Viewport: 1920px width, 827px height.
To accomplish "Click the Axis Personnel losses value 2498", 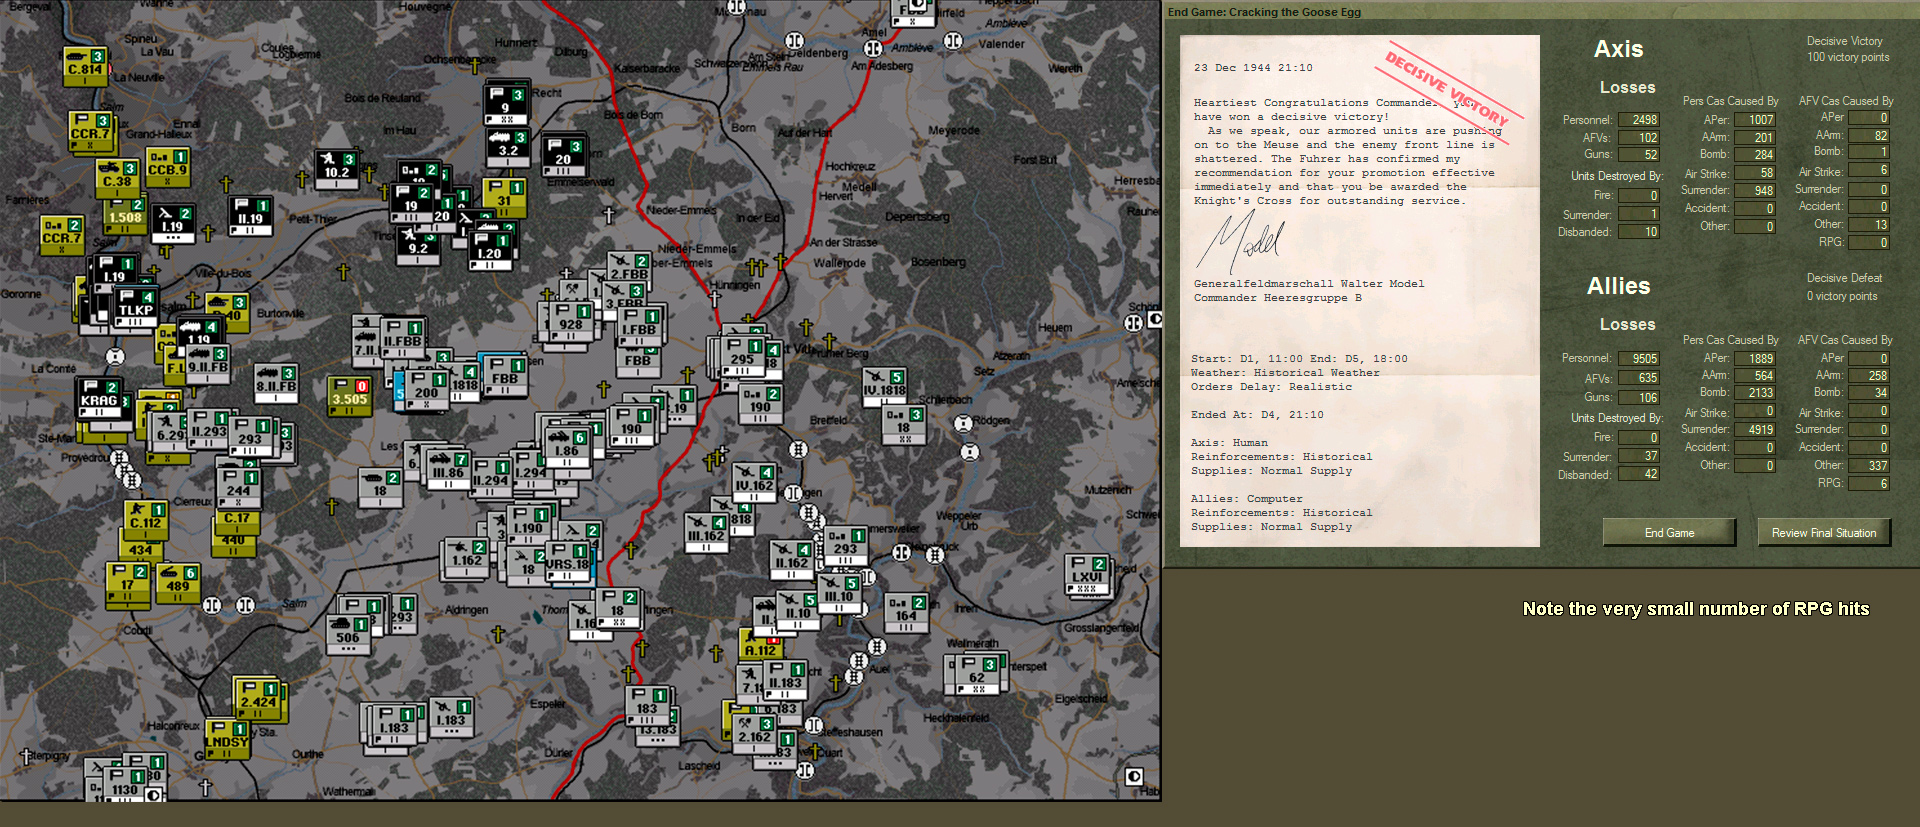I will [1638, 120].
